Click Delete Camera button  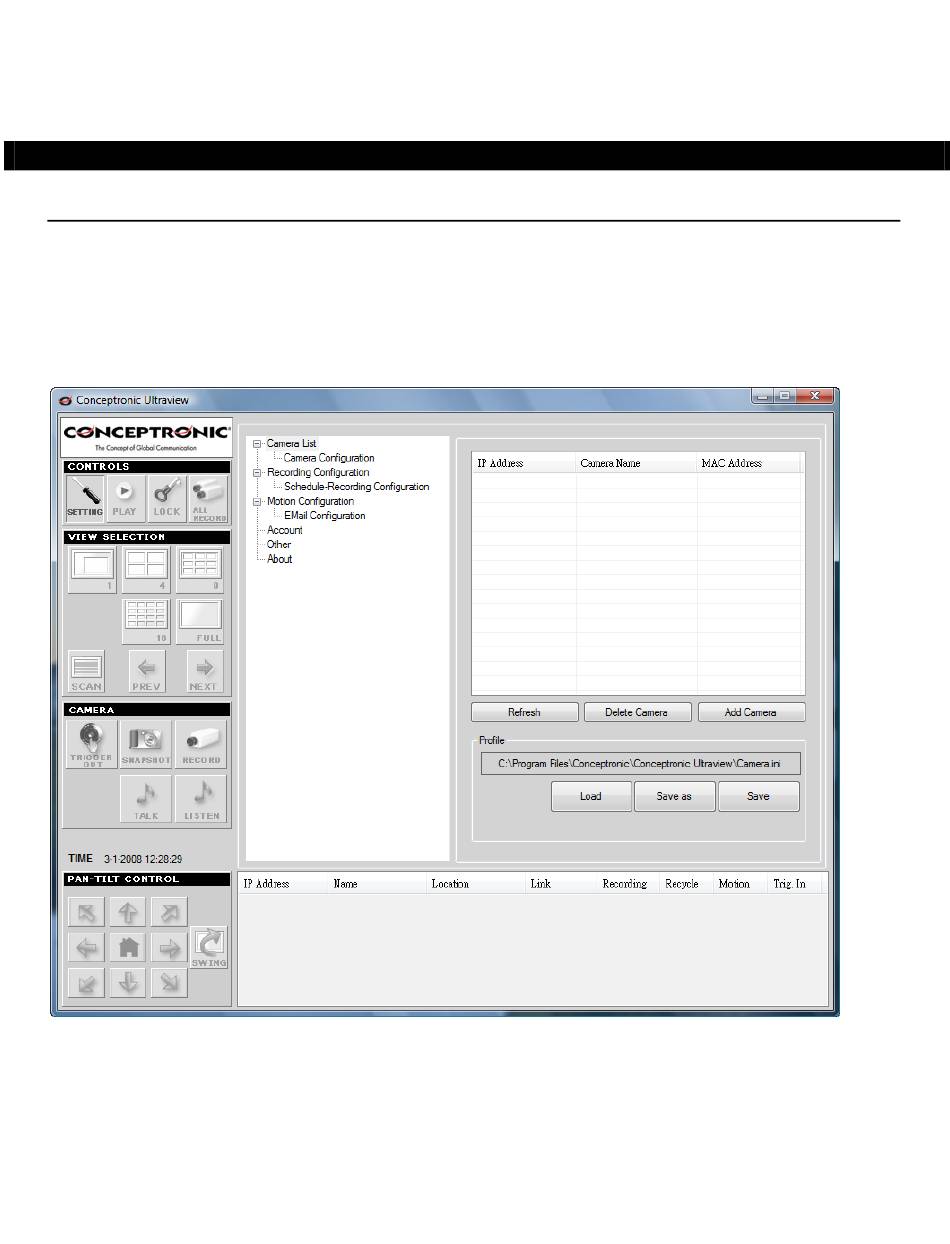[636, 712]
